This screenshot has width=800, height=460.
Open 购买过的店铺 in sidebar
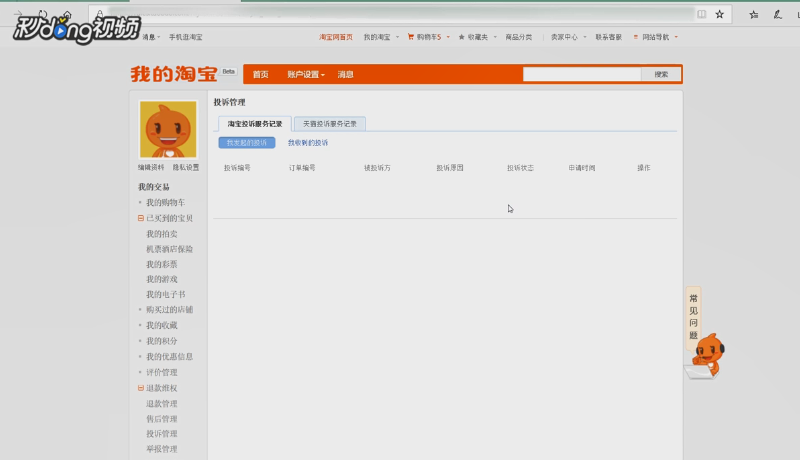click(169, 310)
